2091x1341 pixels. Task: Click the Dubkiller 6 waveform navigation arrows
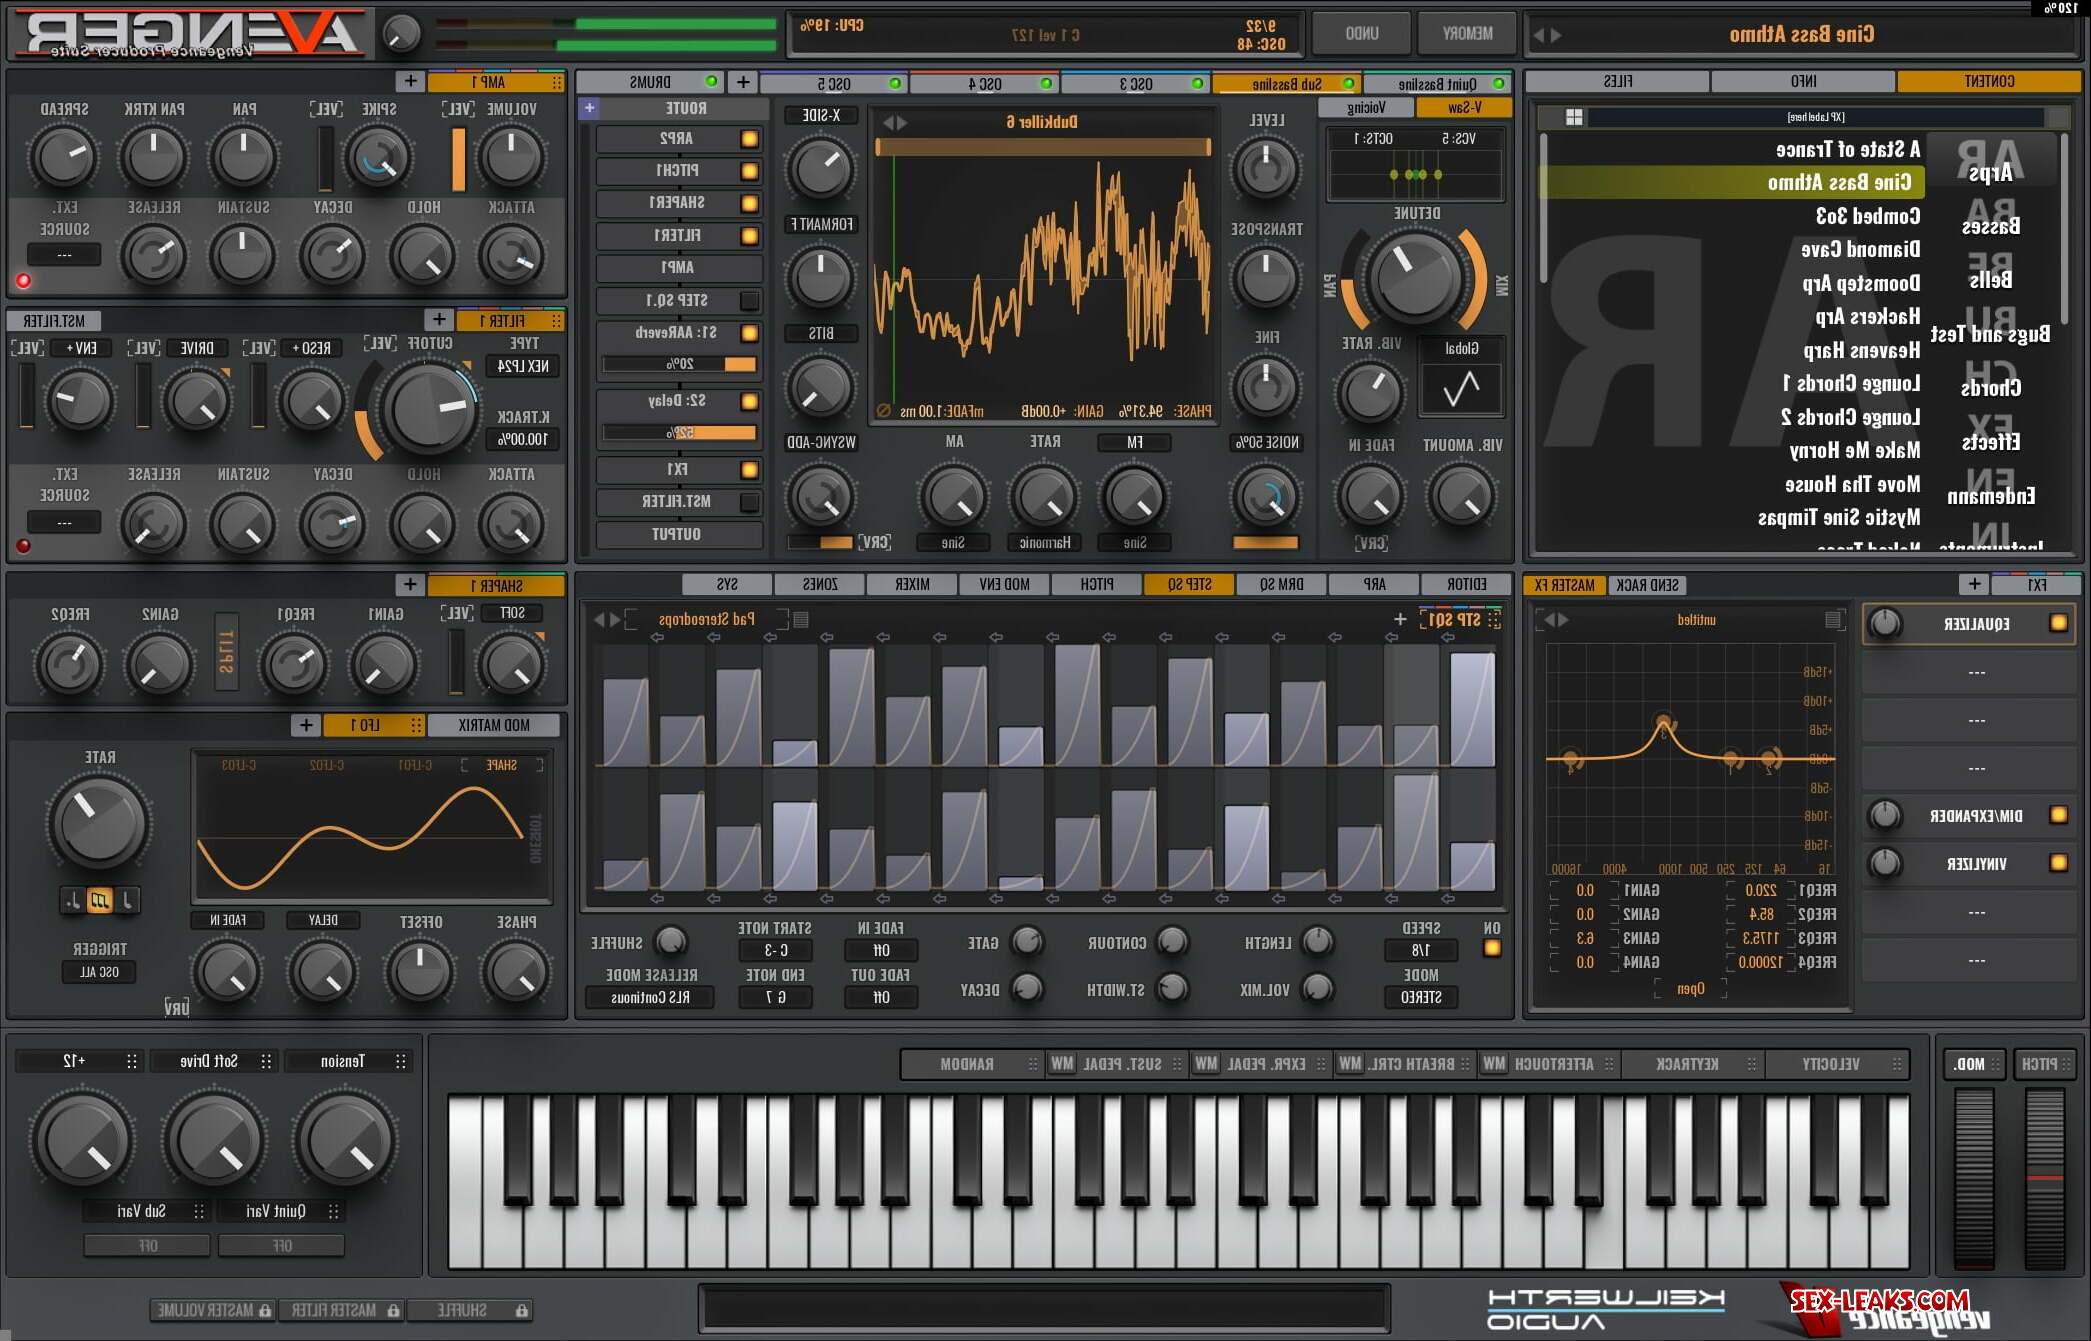pyautogui.click(x=895, y=122)
